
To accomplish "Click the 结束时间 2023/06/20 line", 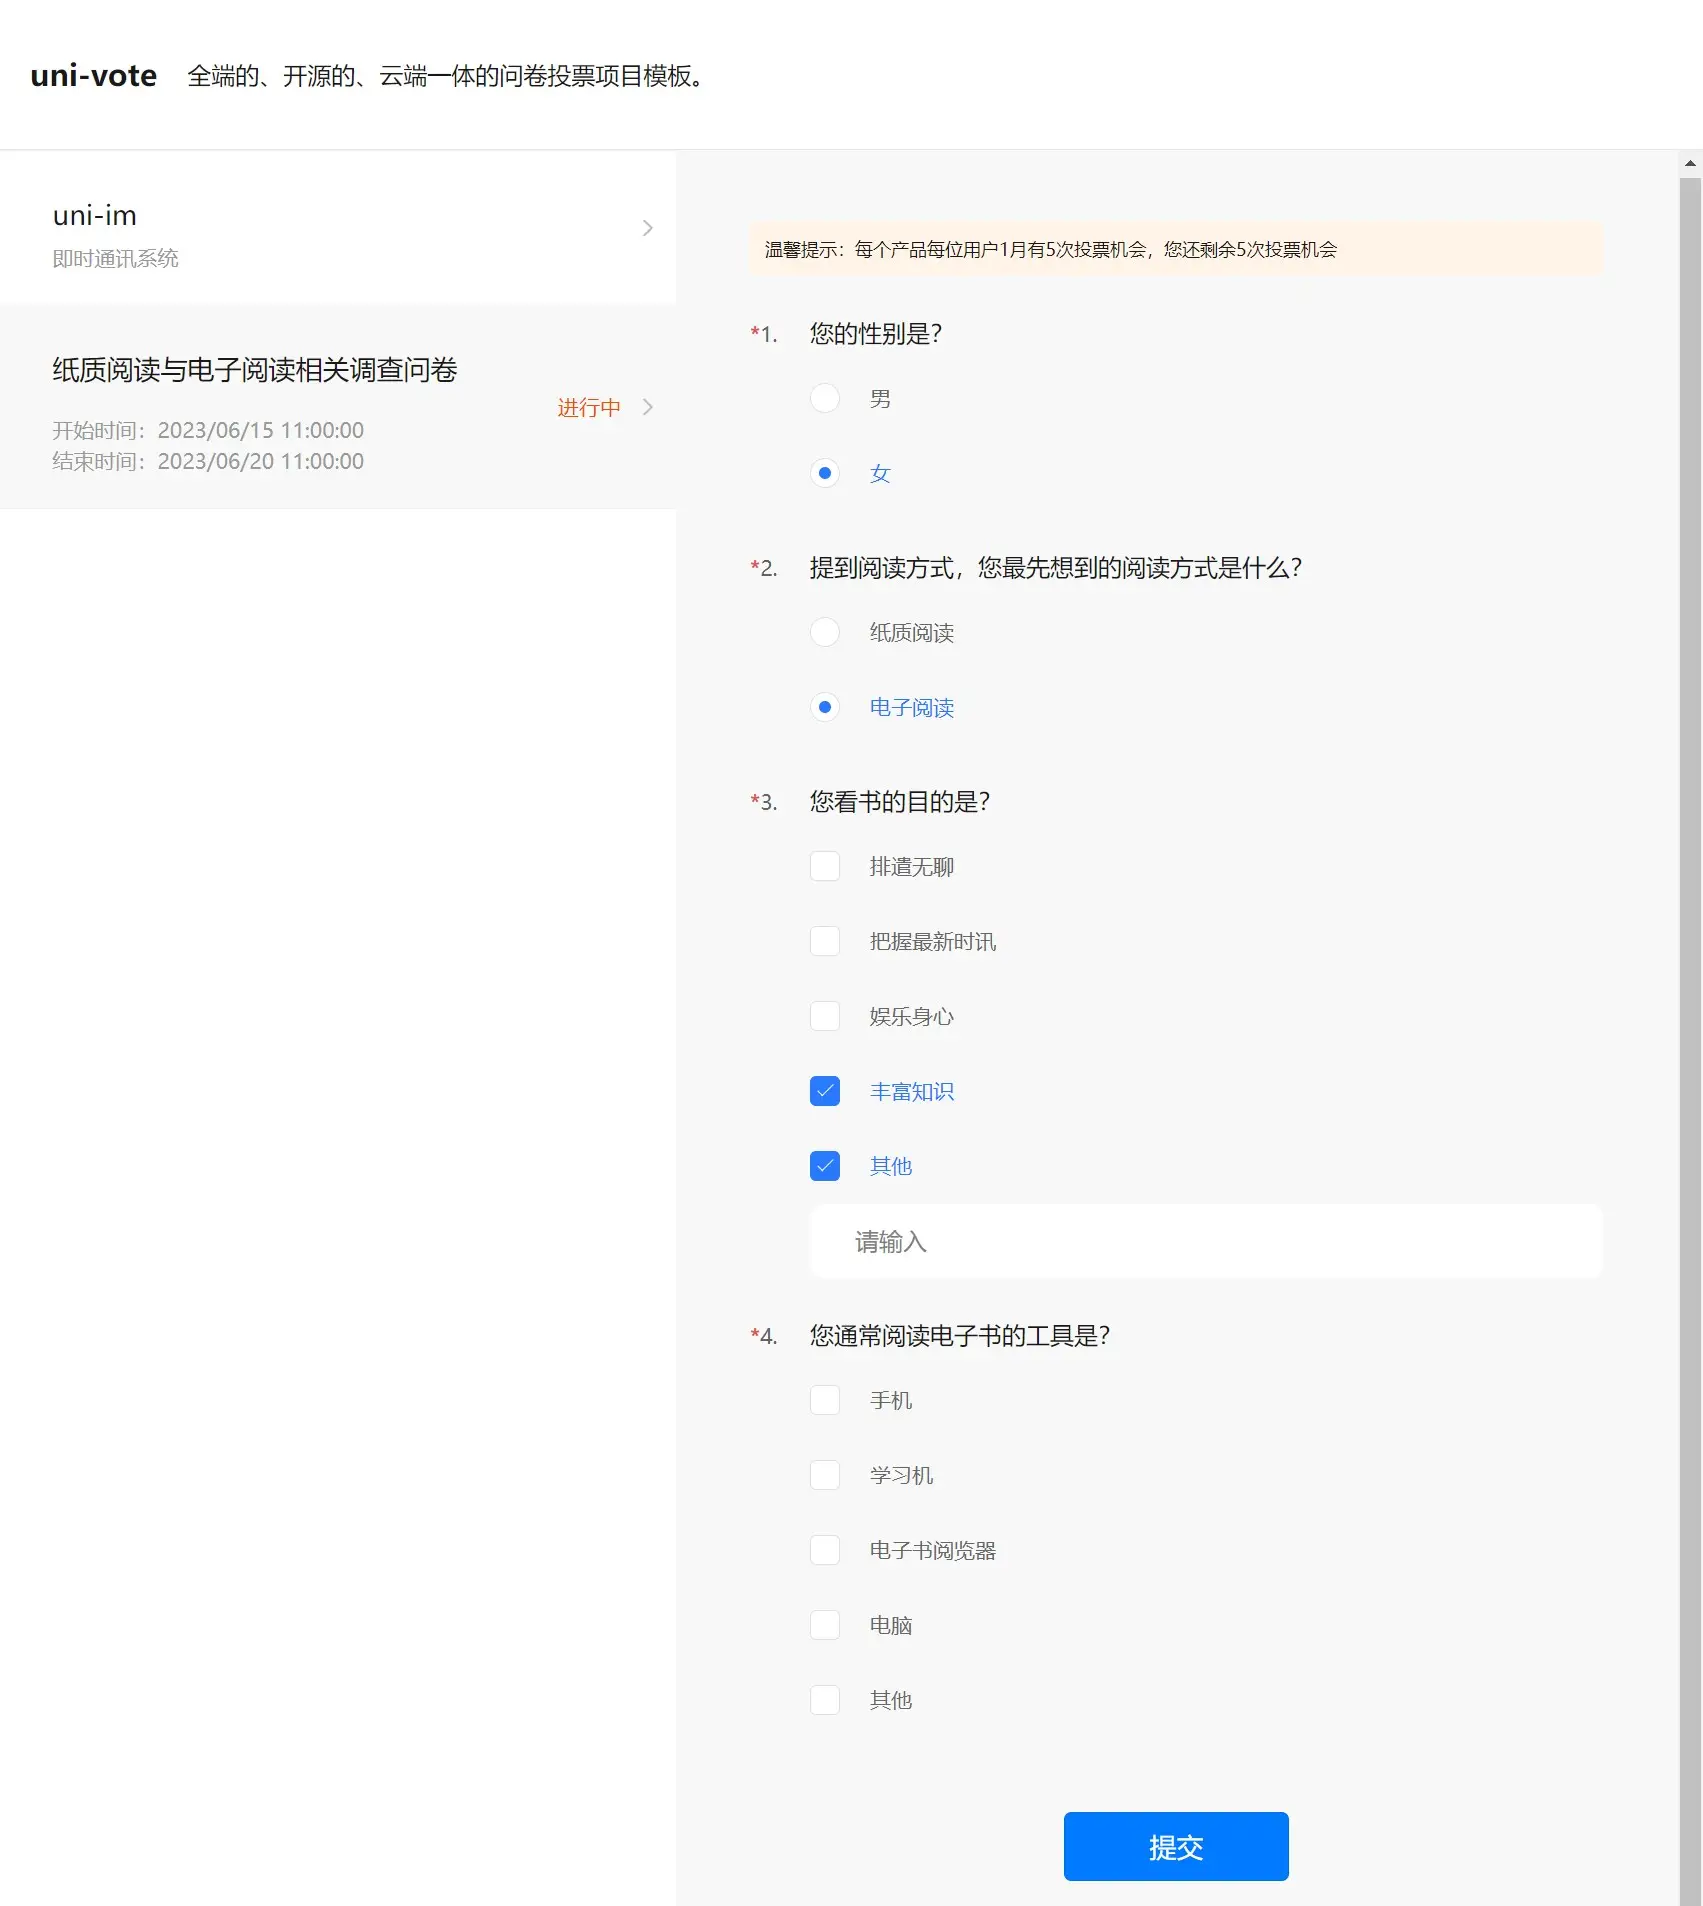I will pyautogui.click(x=208, y=461).
